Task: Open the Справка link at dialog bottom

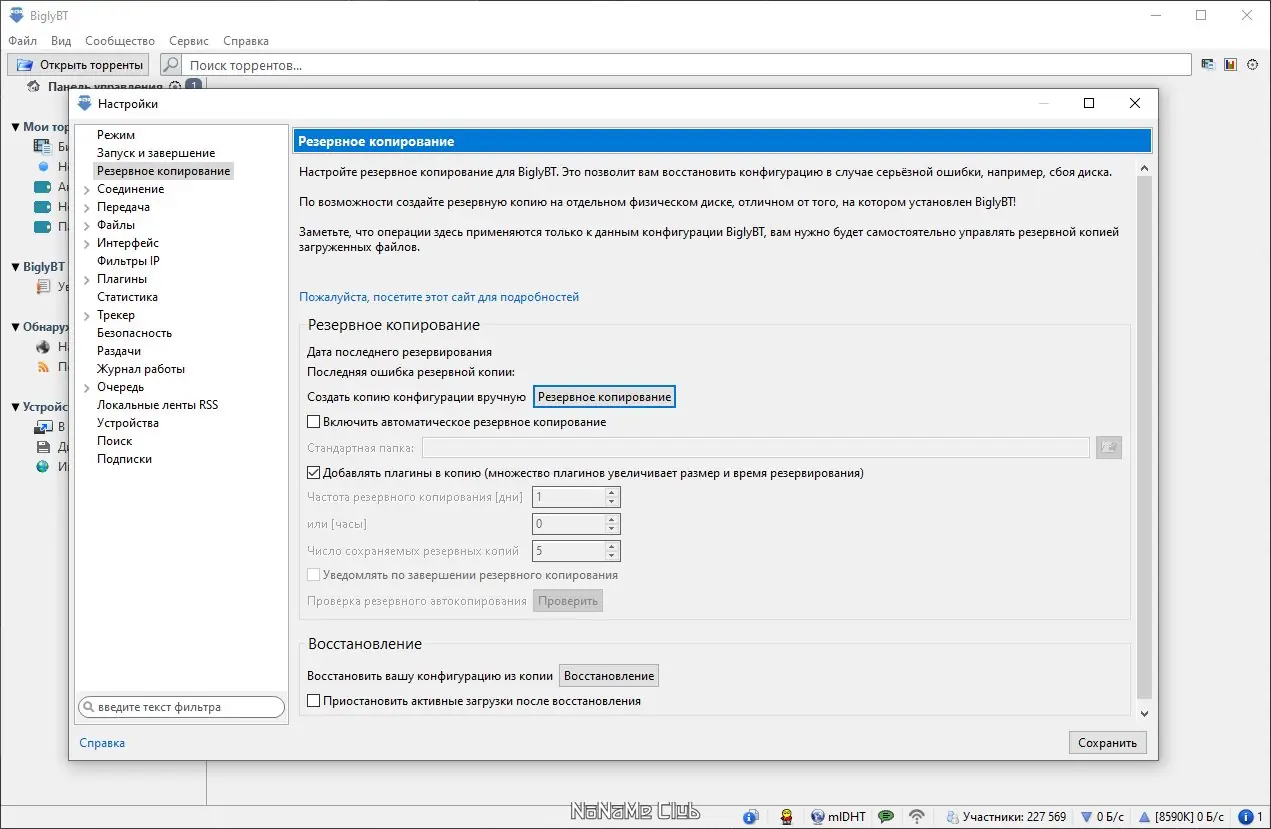Action: tap(102, 743)
